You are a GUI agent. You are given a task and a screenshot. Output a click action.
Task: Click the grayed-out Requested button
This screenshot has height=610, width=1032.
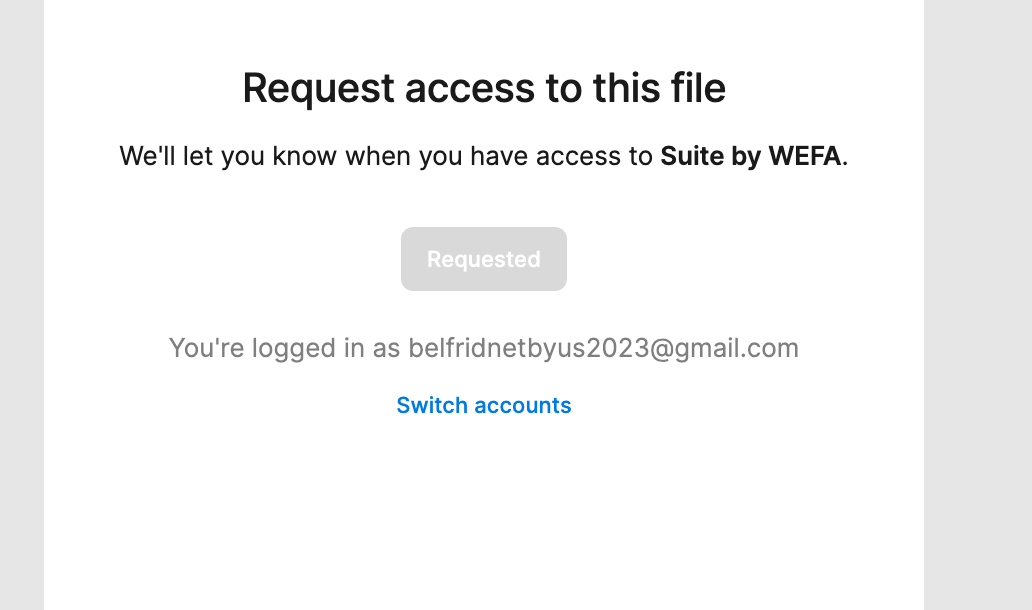click(x=484, y=259)
